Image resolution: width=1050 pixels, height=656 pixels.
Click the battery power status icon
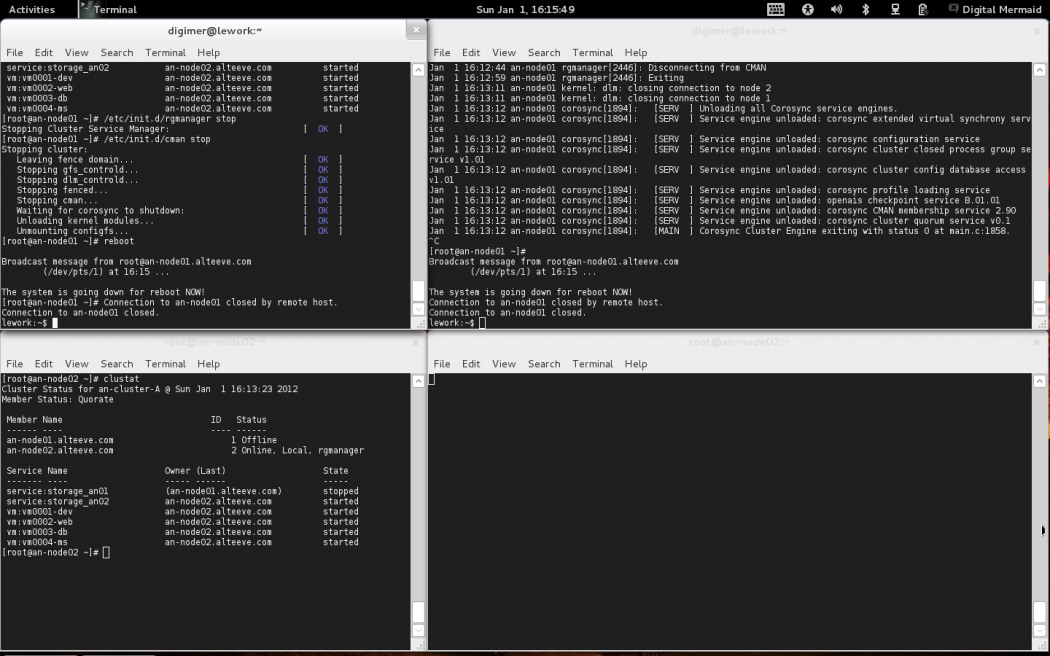click(x=922, y=9)
